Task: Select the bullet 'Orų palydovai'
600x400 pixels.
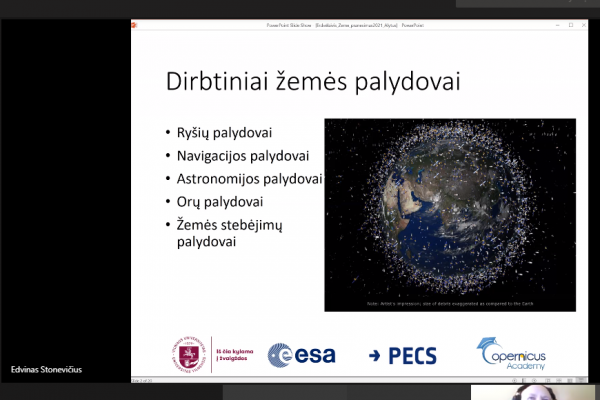Action: pyautogui.click(x=220, y=202)
